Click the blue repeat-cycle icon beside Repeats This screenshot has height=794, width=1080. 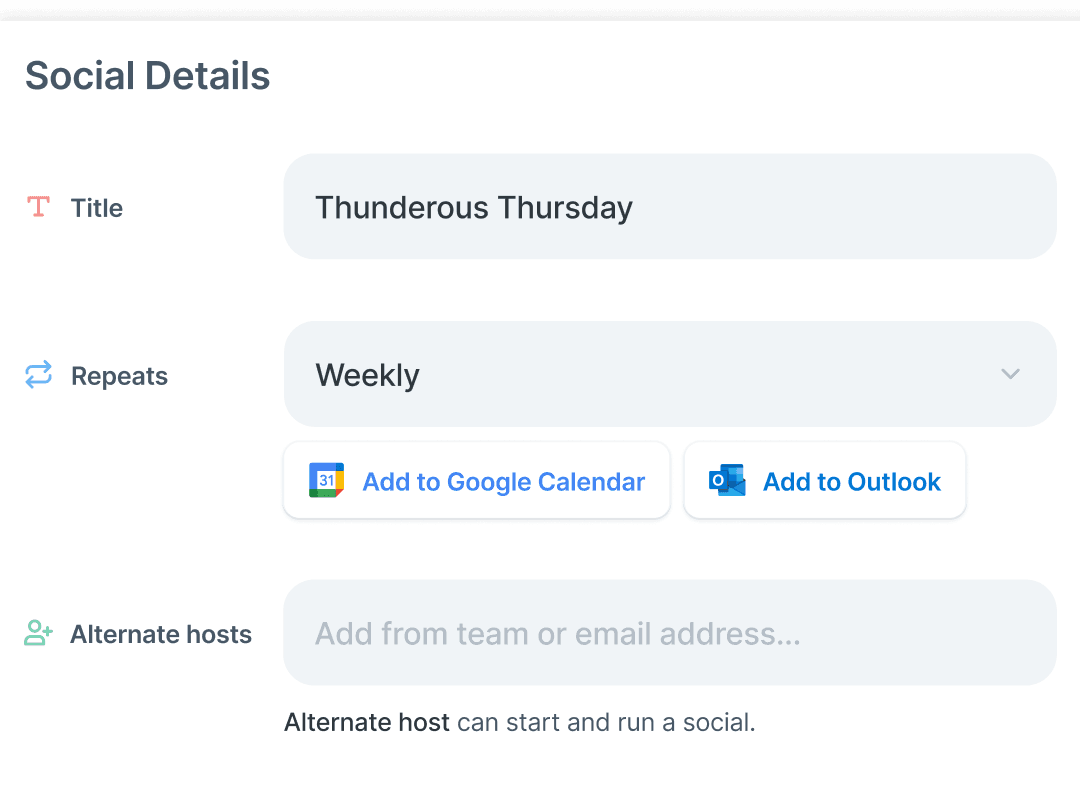pos(38,374)
